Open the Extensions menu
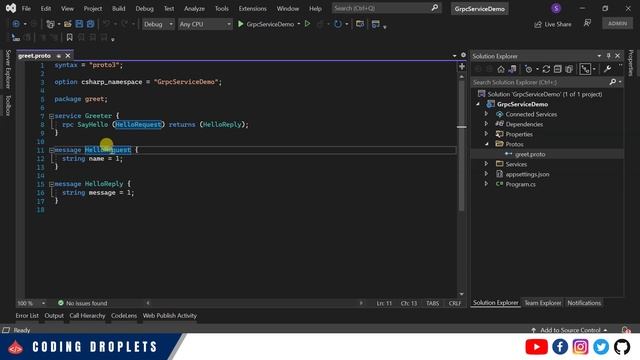The width and height of the screenshot is (640, 360). (253, 8)
